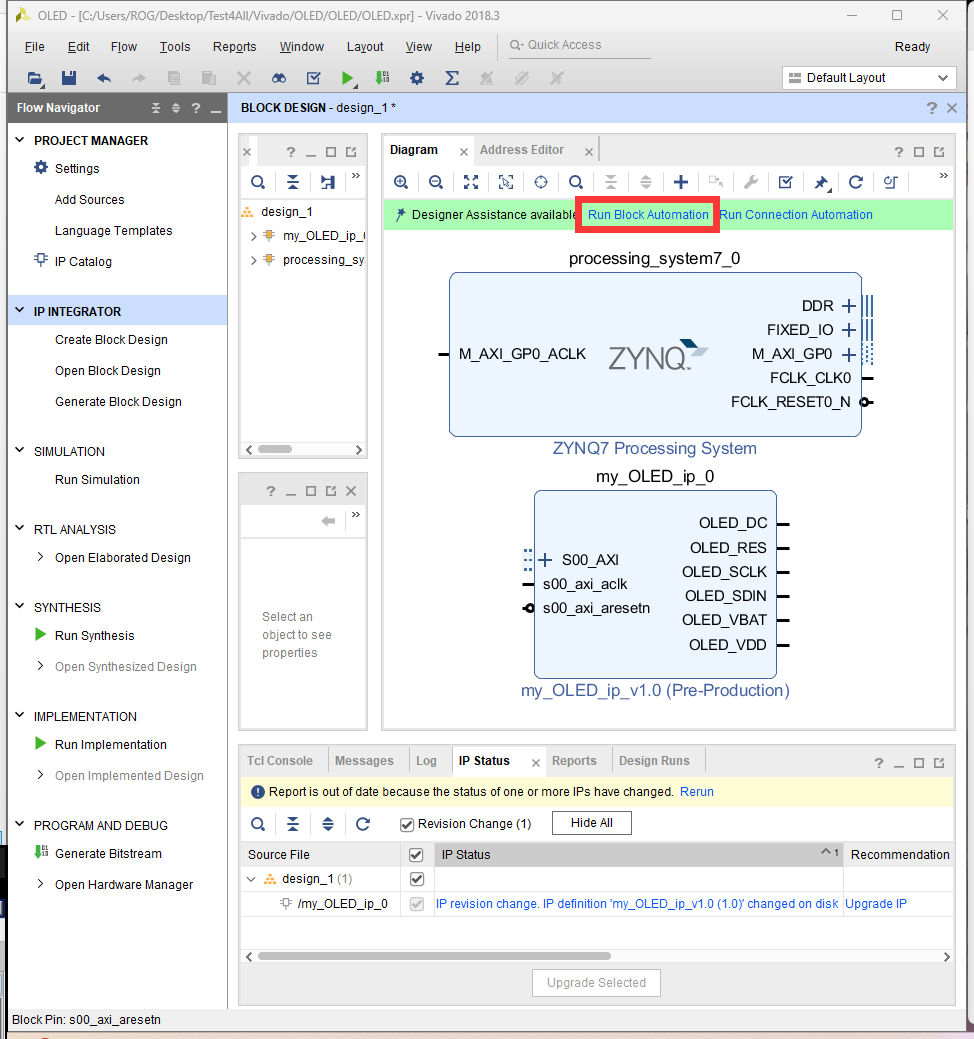Expand all rows in IP Status toolbar

coord(328,824)
